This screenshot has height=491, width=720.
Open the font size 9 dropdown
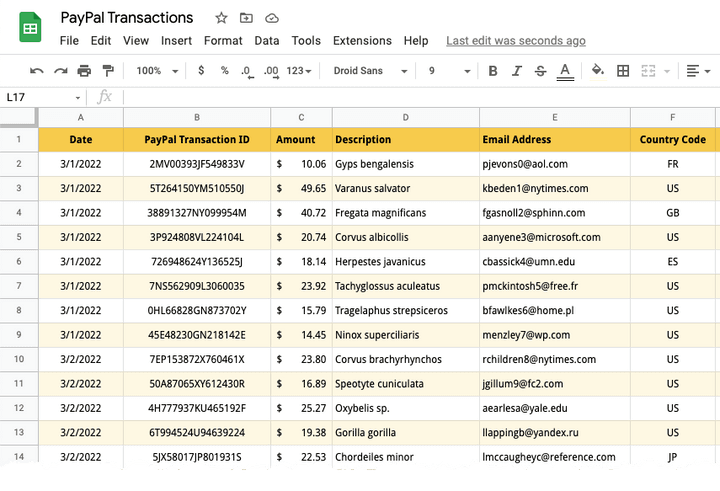[450, 71]
